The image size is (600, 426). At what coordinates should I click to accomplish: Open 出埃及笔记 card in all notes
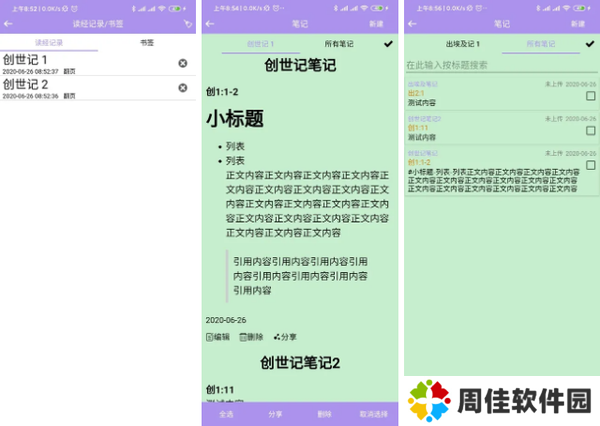[502, 94]
